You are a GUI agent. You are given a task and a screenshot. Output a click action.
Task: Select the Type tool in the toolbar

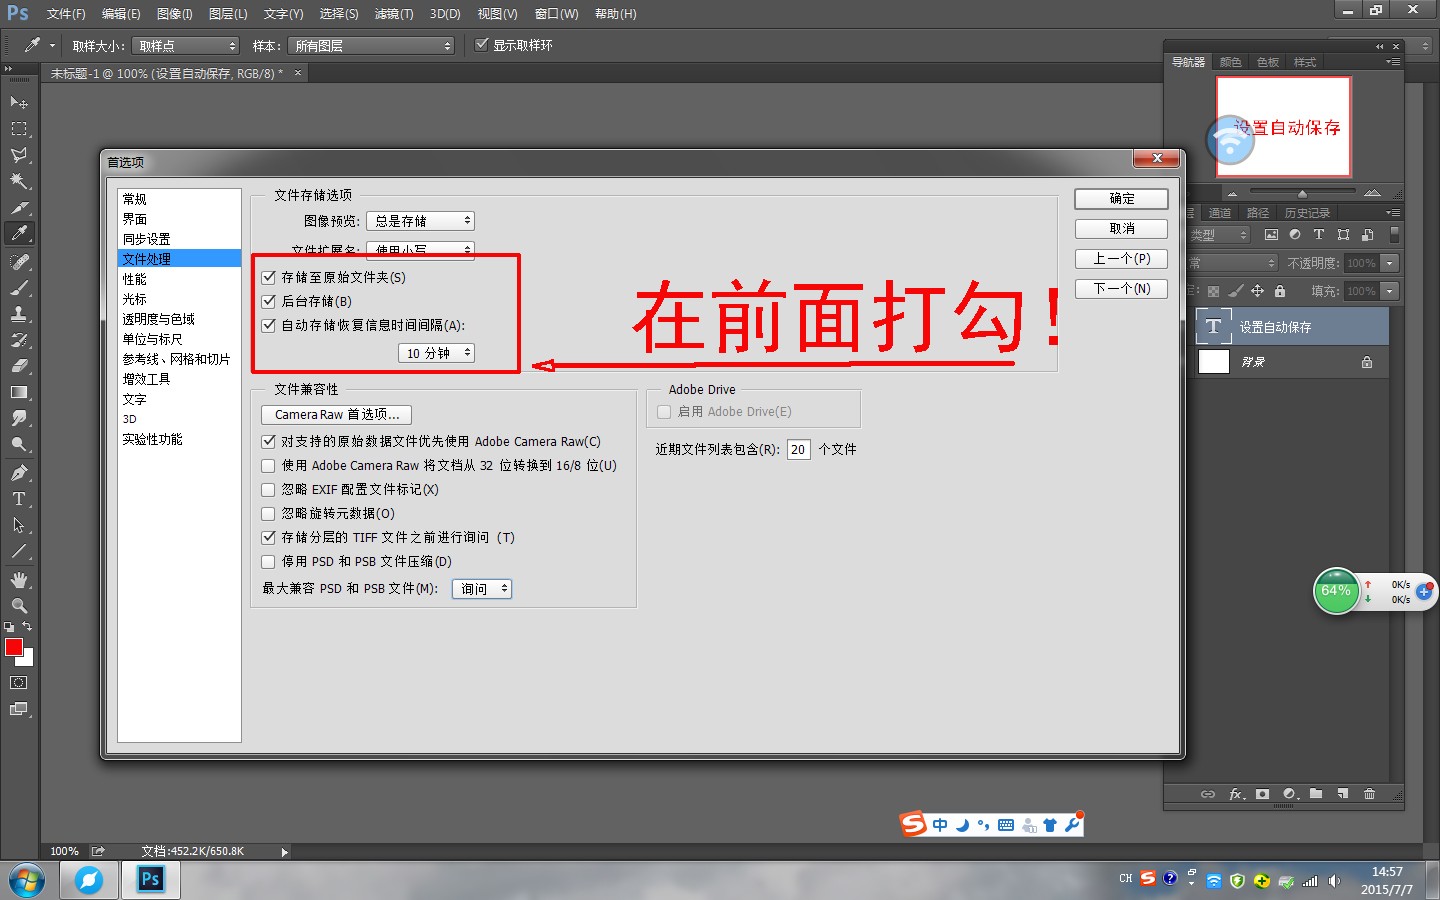(18, 497)
